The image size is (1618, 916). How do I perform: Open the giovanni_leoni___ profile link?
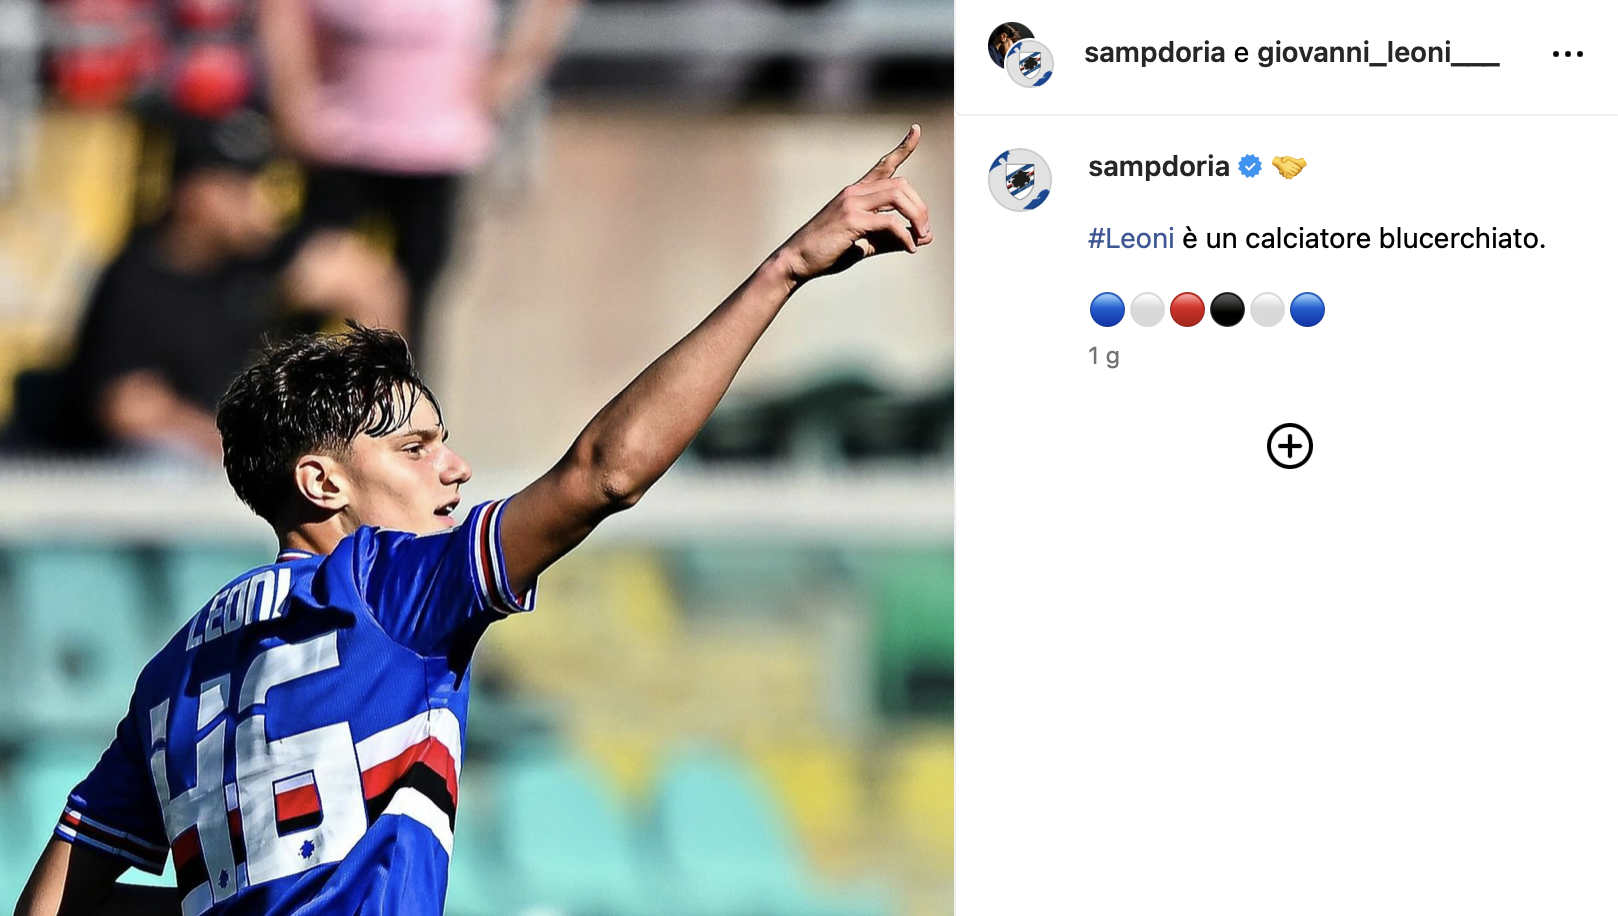click(x=1378, y=52)
